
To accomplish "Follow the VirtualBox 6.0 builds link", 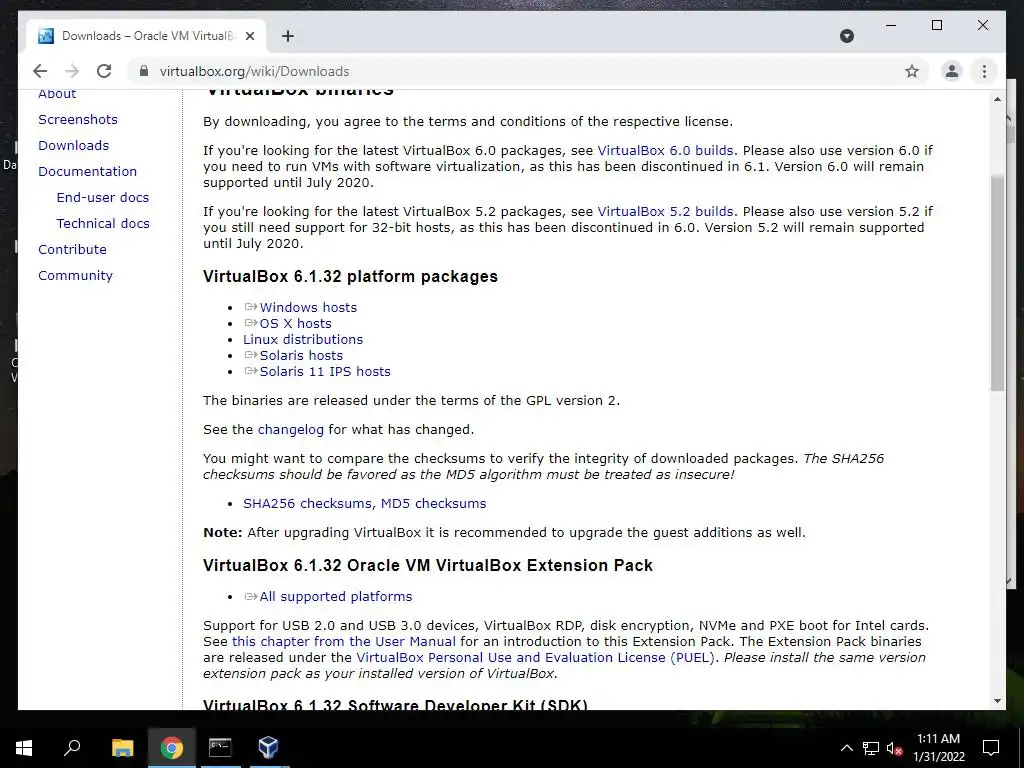I will point(665,151).
